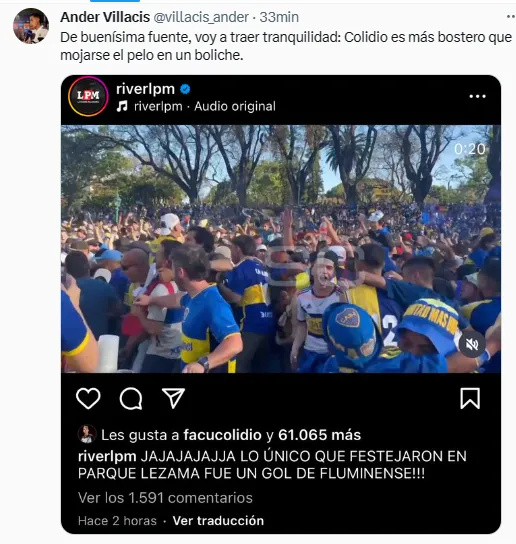Screen dimensions: 516x544
Task: Click the blue verified badge
Action: (185, 90)
